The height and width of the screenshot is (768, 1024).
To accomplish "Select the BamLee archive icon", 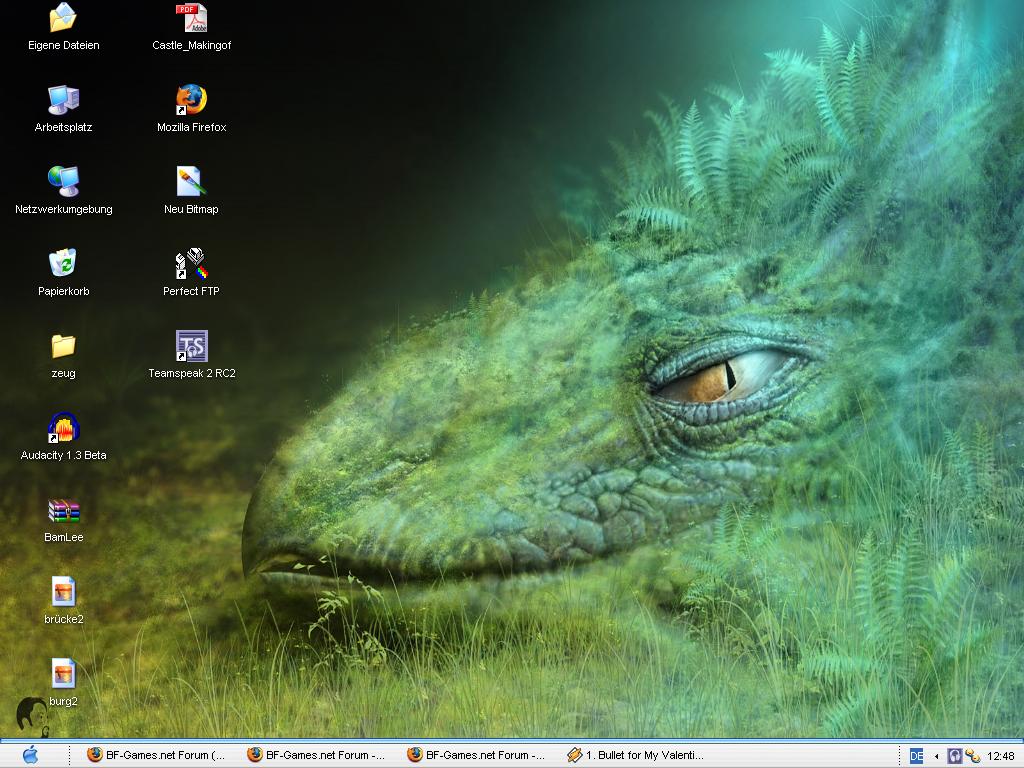I will [x=63, y=511].
